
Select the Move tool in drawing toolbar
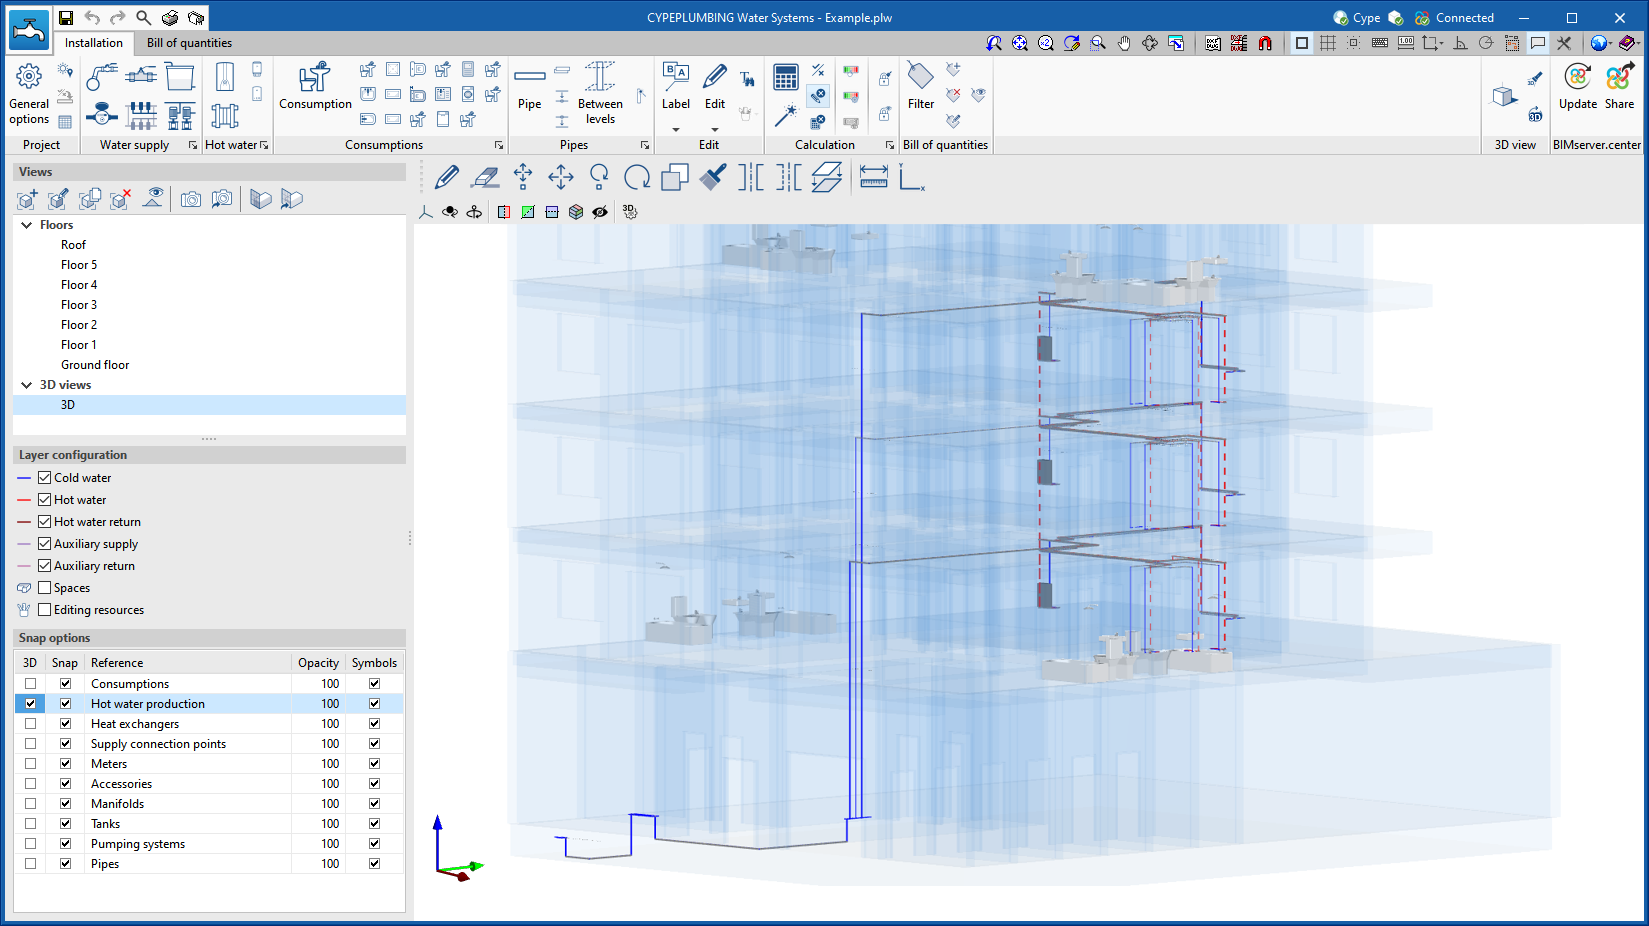click(x=561, y=178)
